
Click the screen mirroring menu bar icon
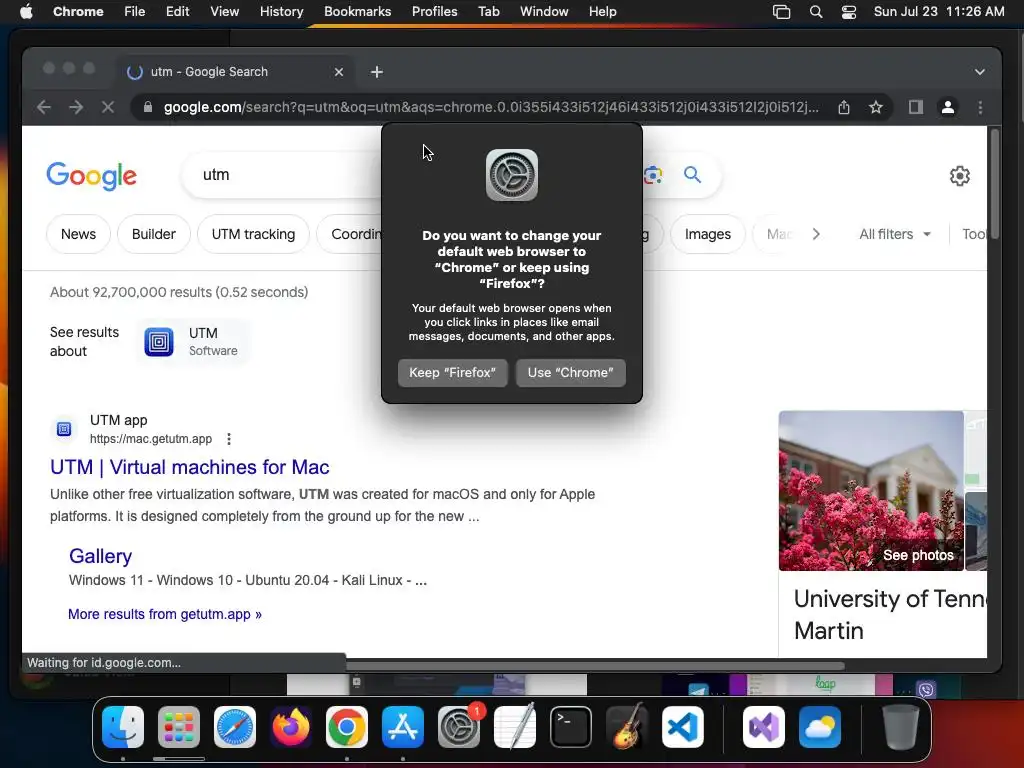781,12
